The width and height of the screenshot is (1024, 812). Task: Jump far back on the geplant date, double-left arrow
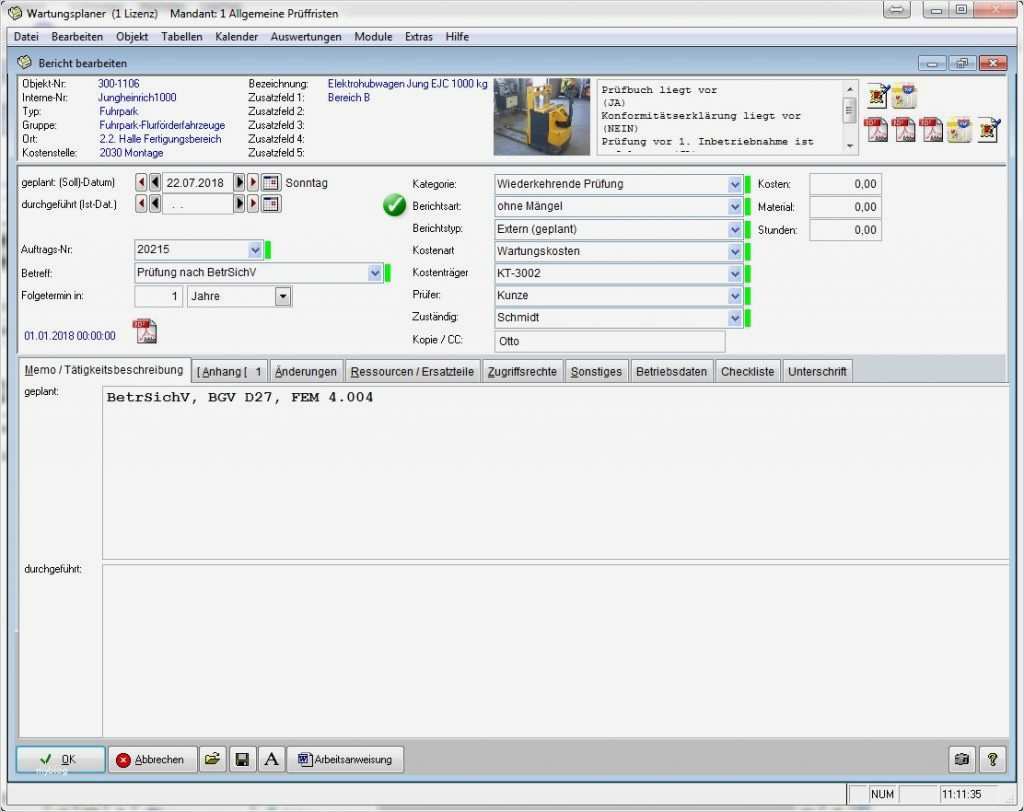(x=140, y=182)
